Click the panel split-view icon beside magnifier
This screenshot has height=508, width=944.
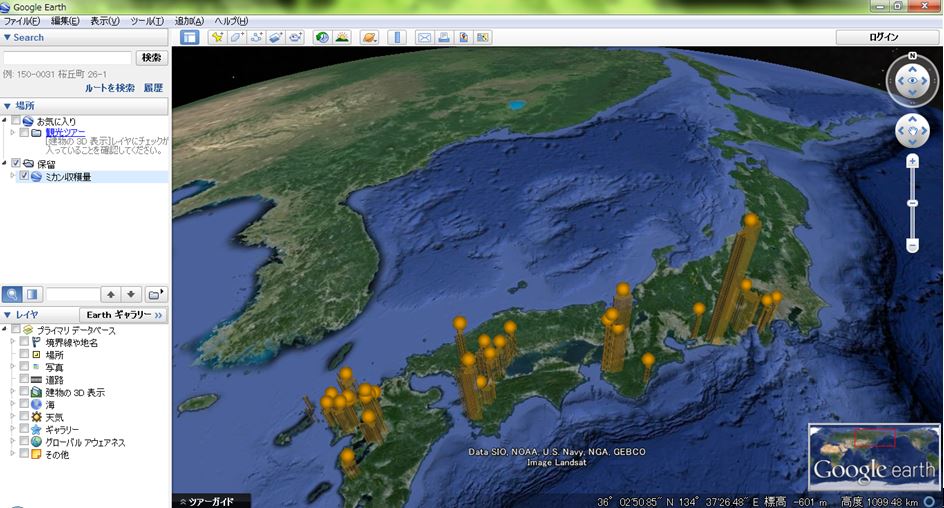32,294
